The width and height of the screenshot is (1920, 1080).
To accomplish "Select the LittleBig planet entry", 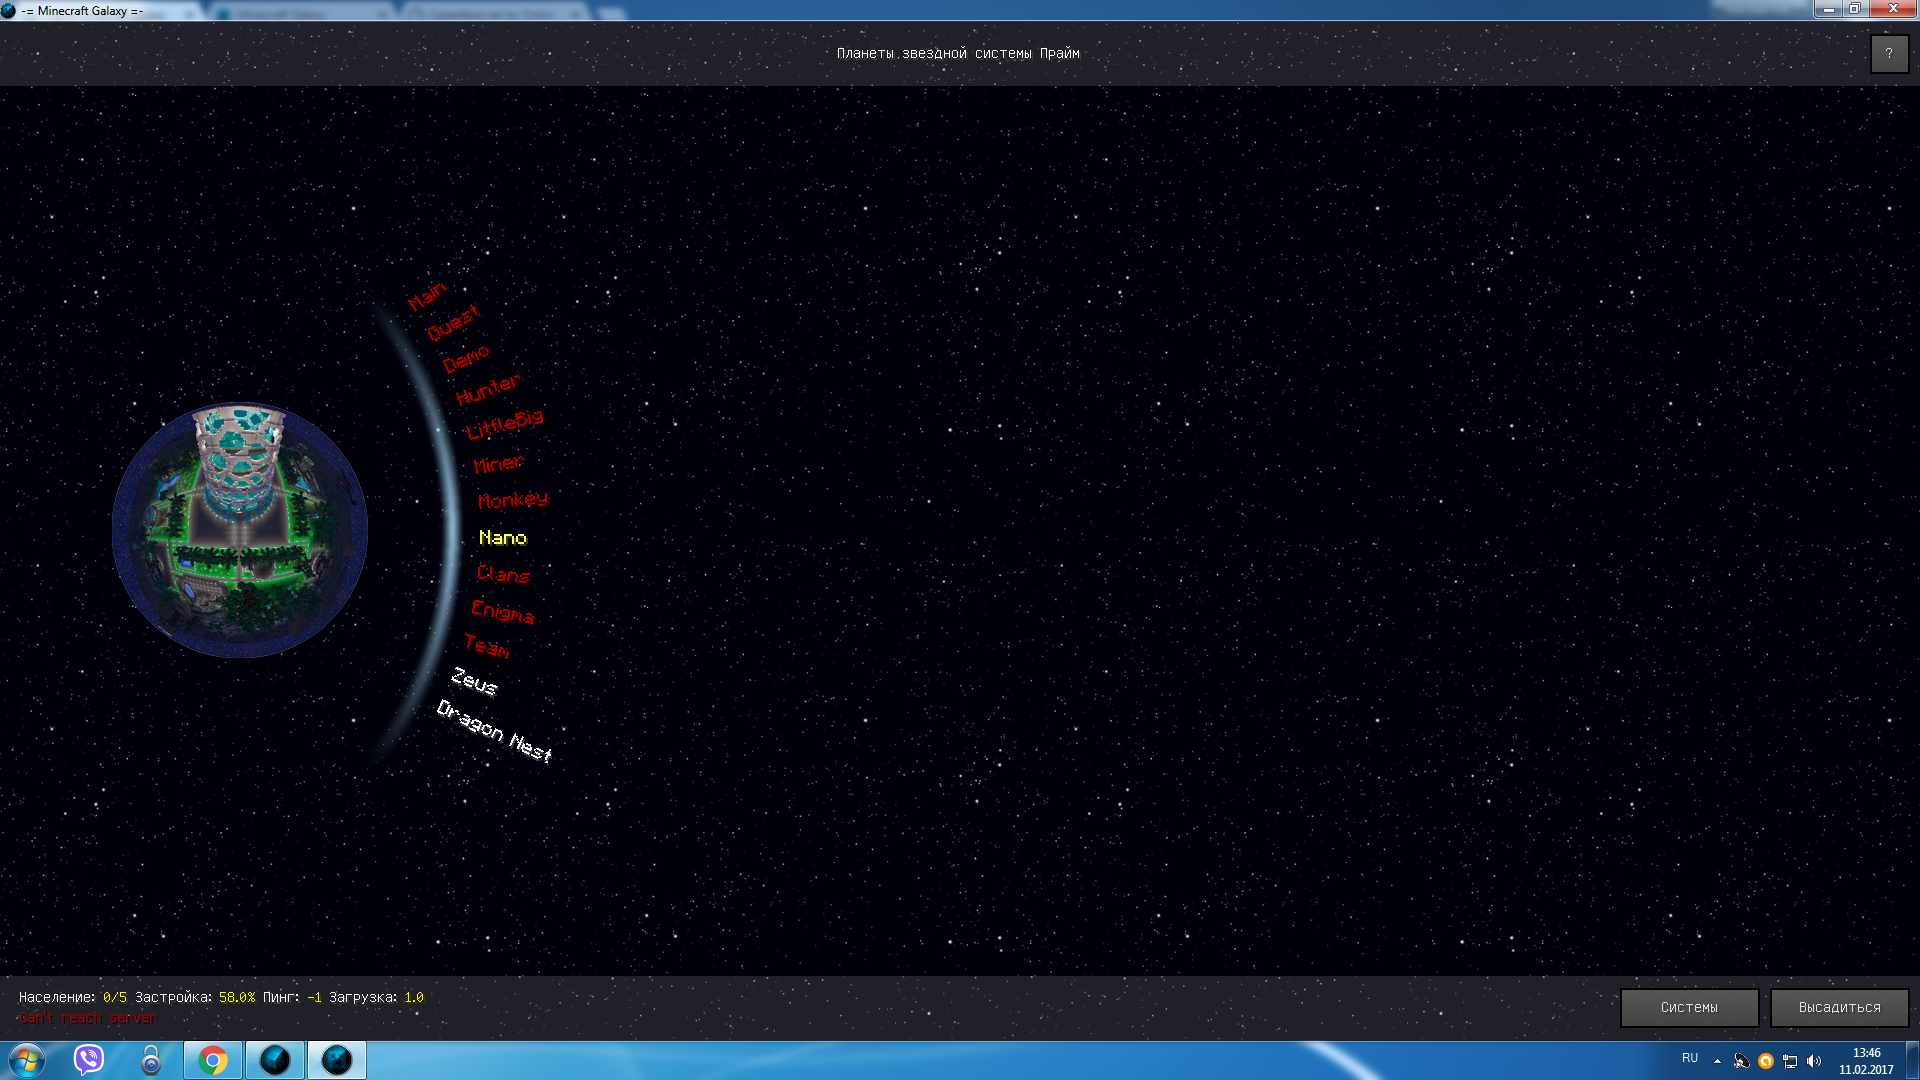I will 505,424.
